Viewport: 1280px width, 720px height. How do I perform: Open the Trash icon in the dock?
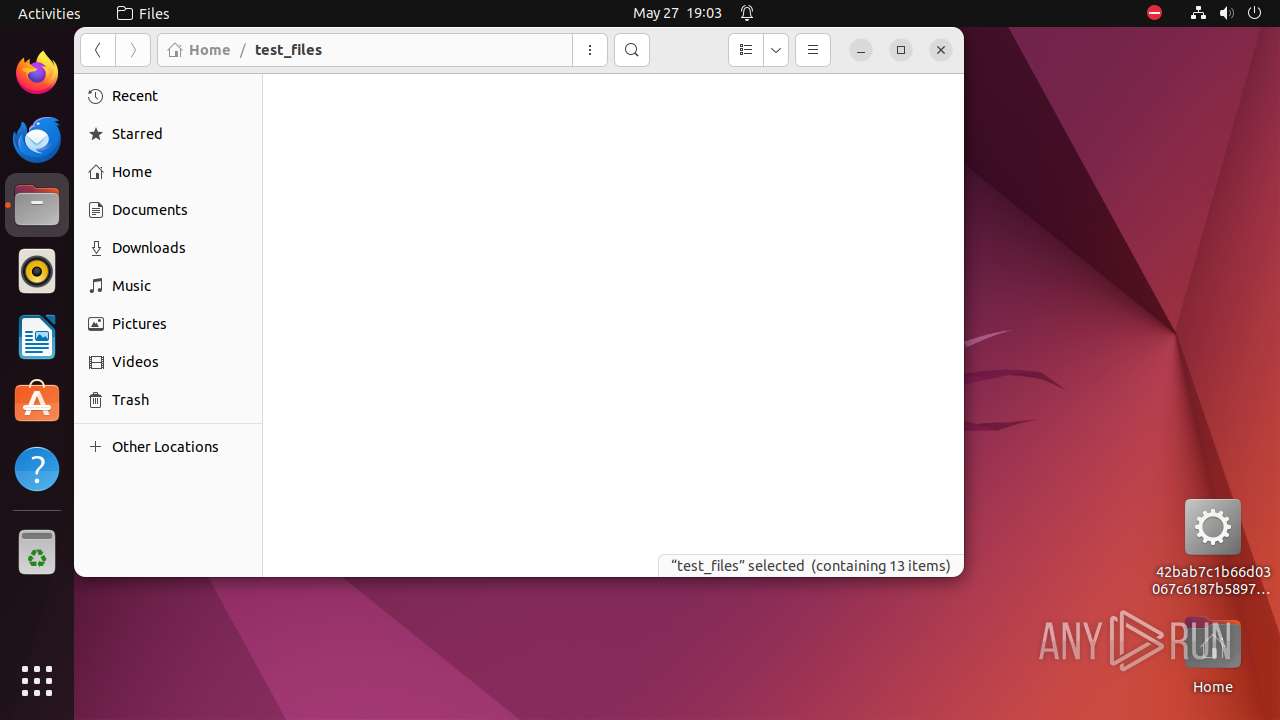(x=37, y=552)
